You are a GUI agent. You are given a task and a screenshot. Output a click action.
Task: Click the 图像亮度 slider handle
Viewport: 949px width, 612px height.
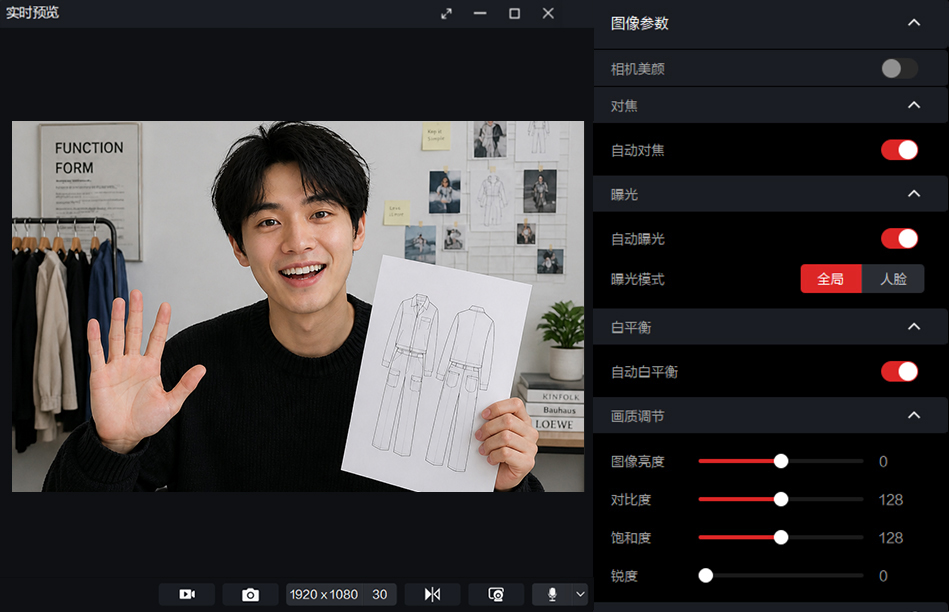click(781, 461)
